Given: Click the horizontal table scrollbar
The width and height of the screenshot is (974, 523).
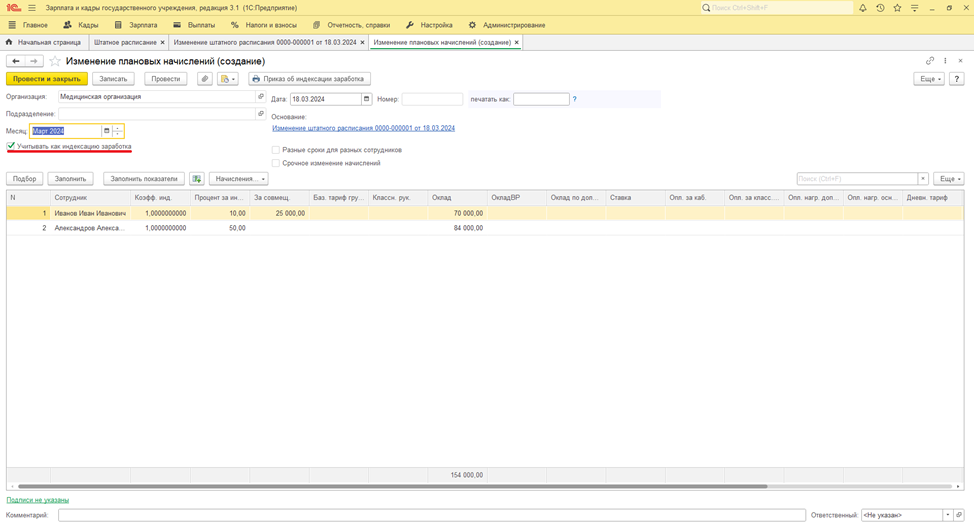Looking at the screenshot, I should point(393,486).
